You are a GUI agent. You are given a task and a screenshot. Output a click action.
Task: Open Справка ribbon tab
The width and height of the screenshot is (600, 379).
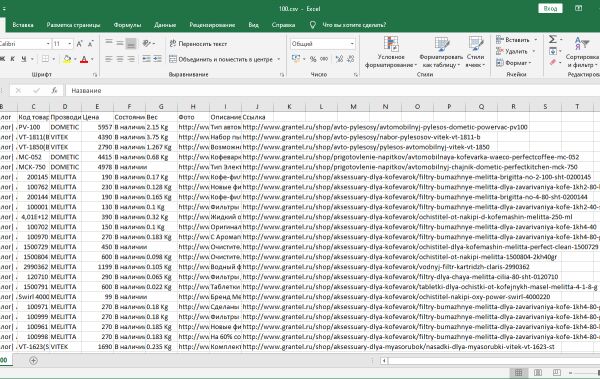(283, 25)
